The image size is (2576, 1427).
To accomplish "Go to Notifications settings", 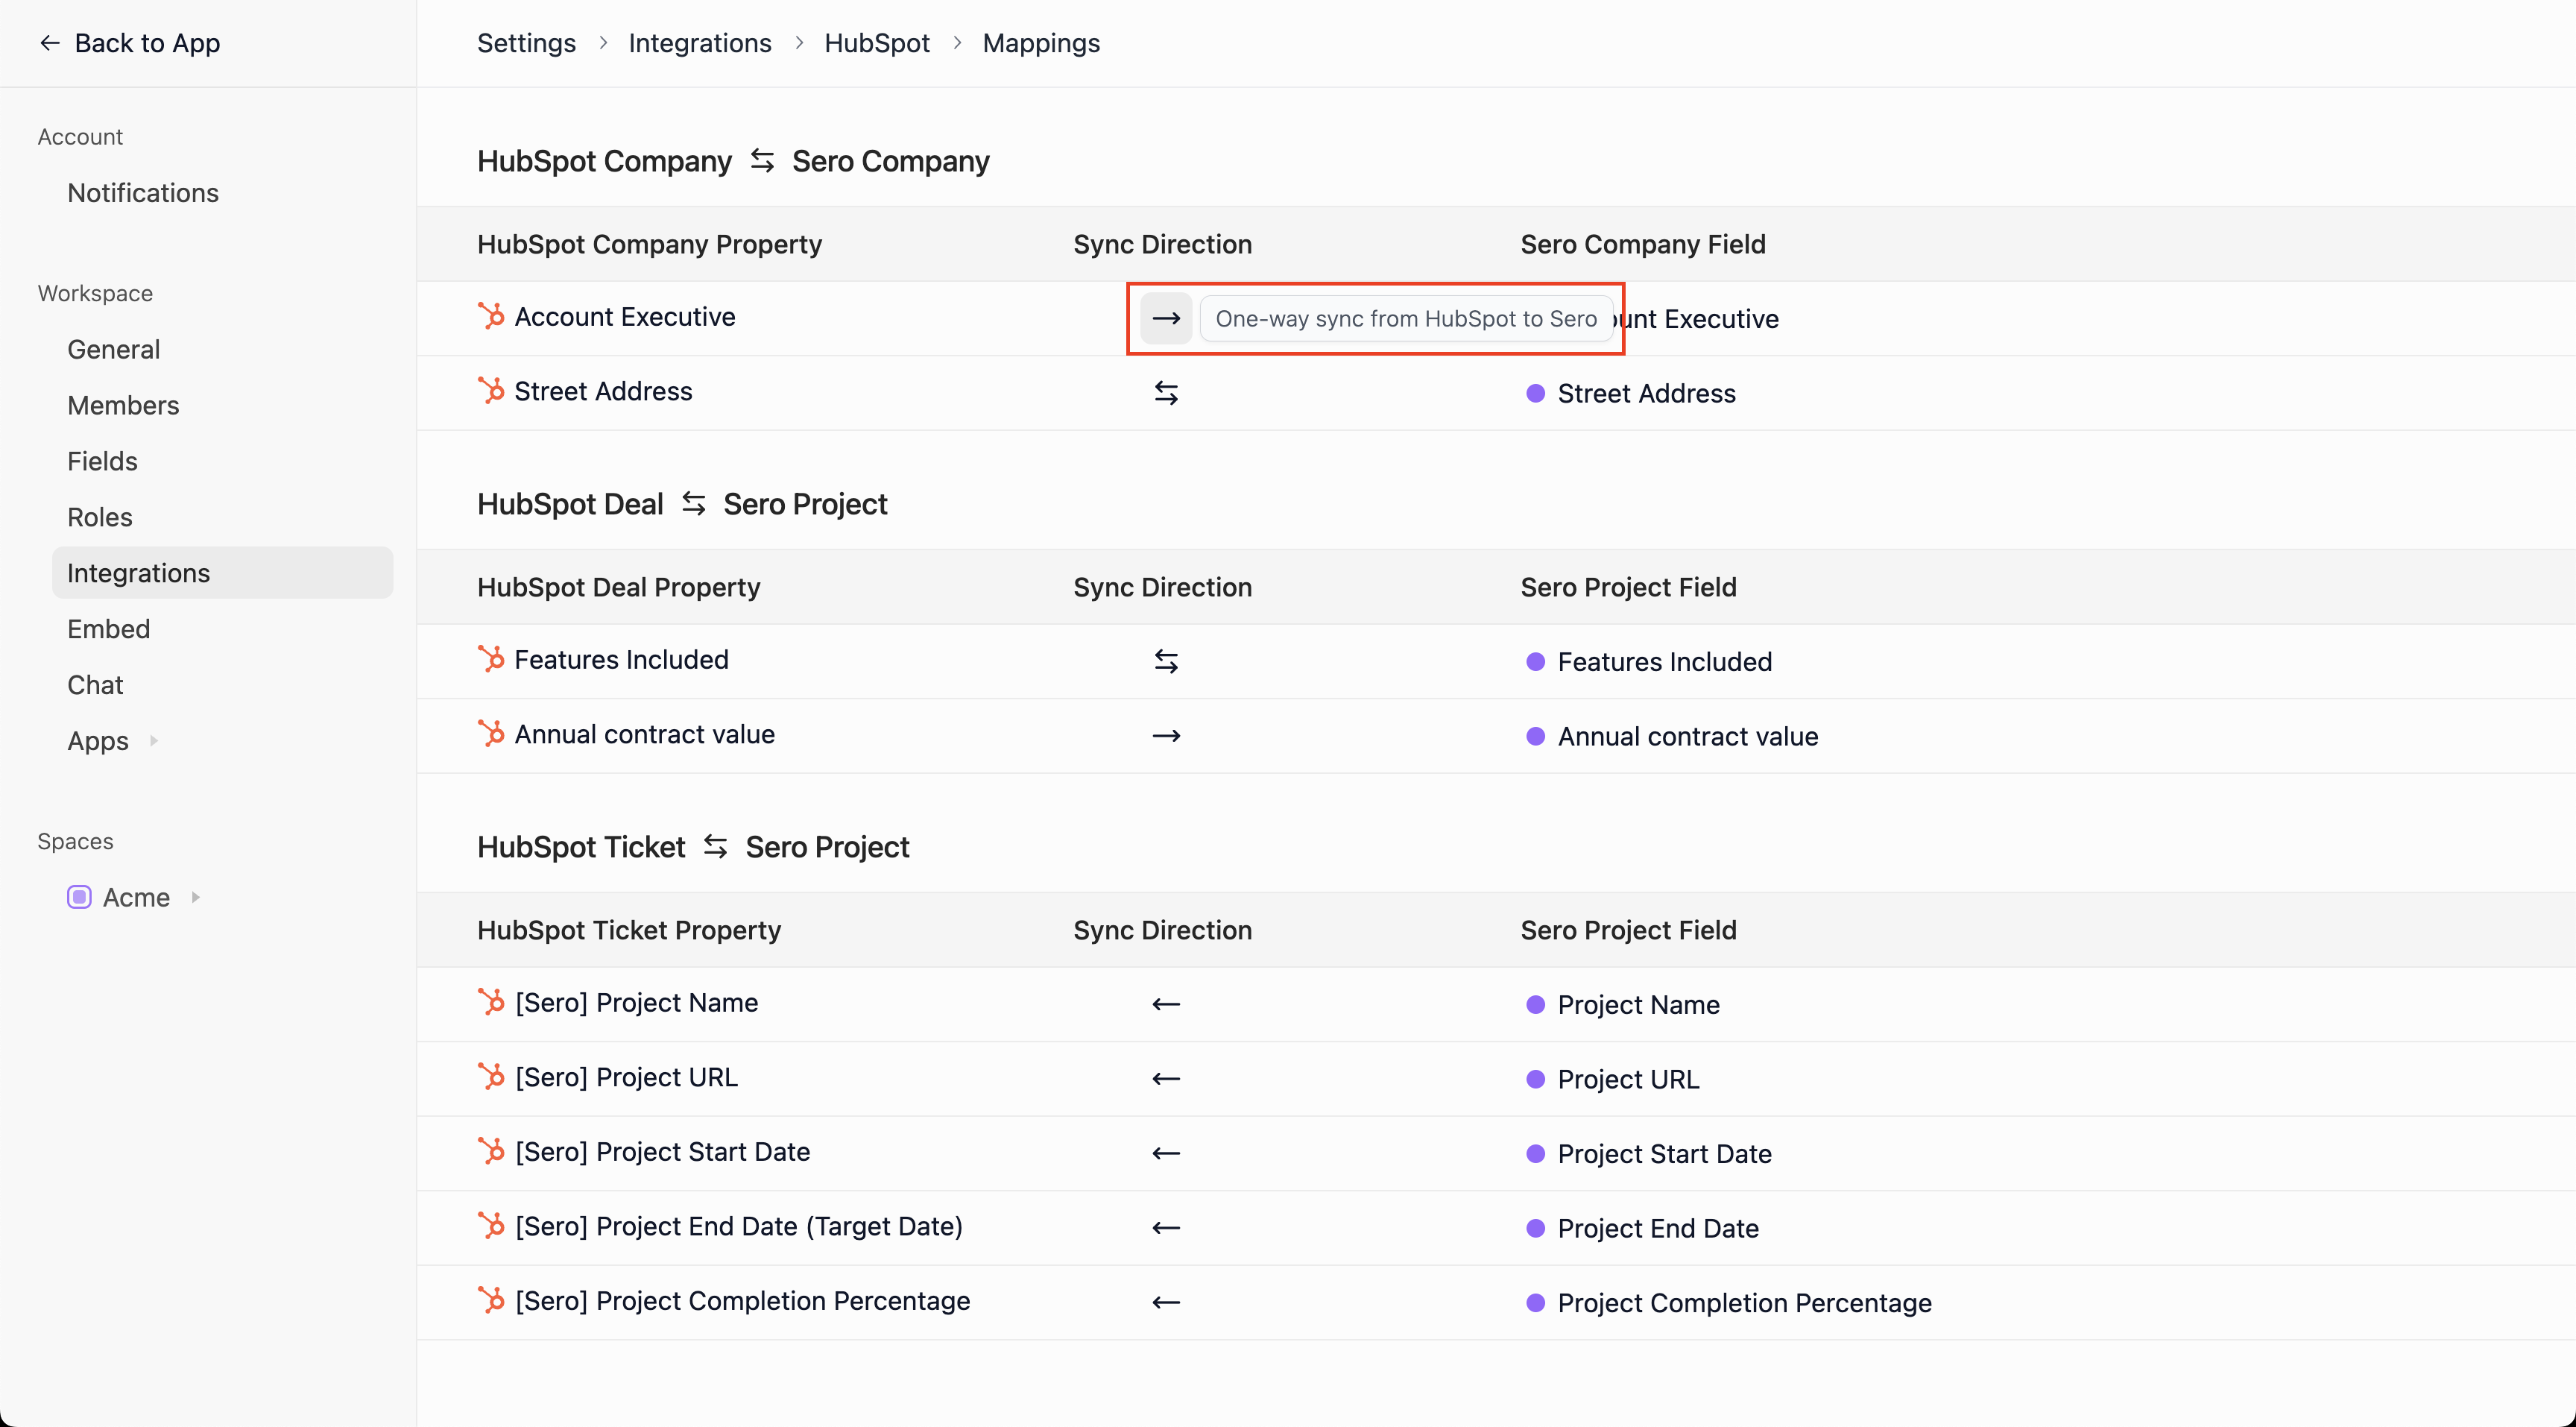I will pyautogui.click(x=143, y=193).
